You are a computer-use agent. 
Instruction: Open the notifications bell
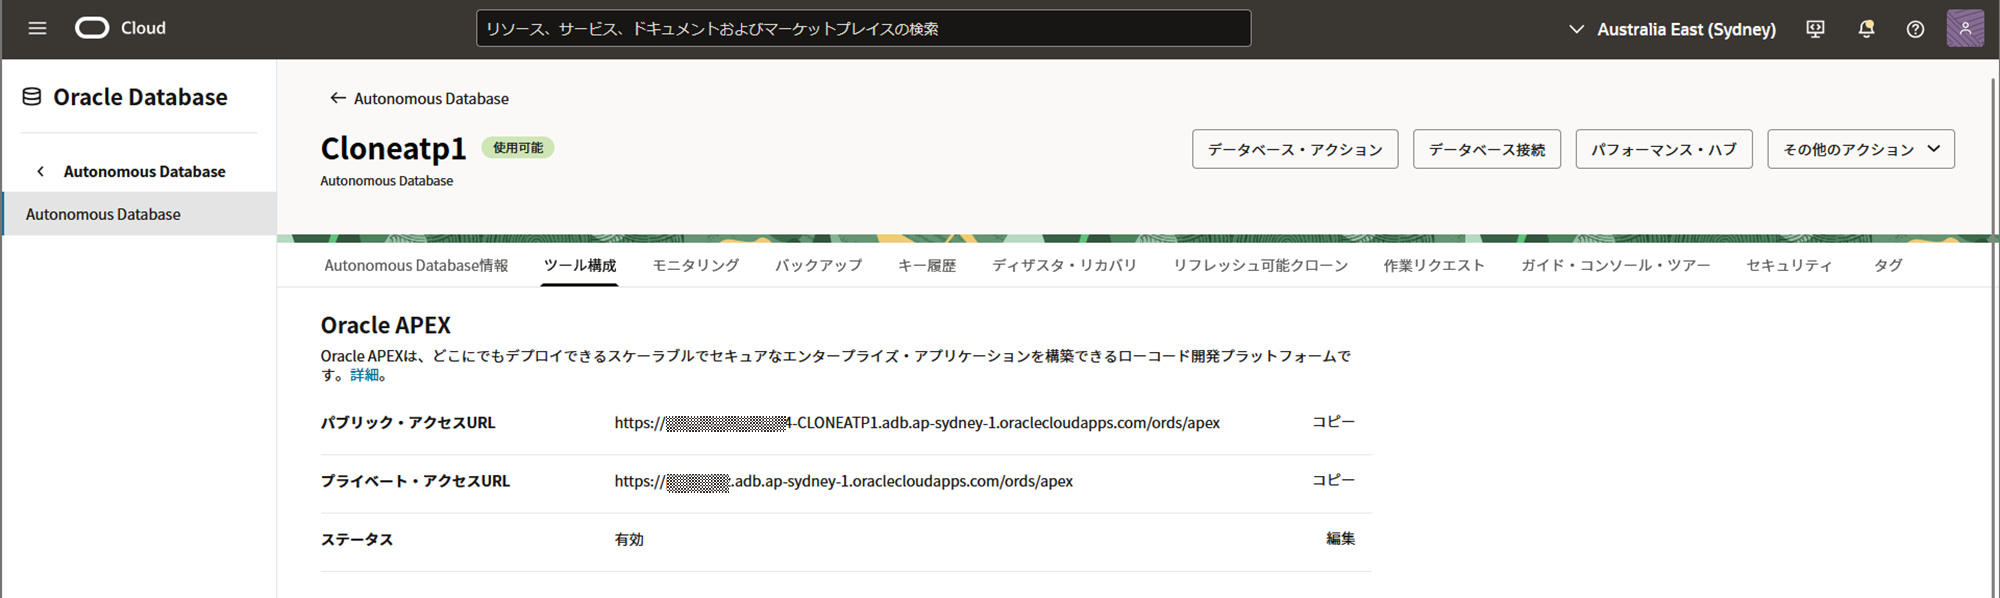[x=1866, y=29]
